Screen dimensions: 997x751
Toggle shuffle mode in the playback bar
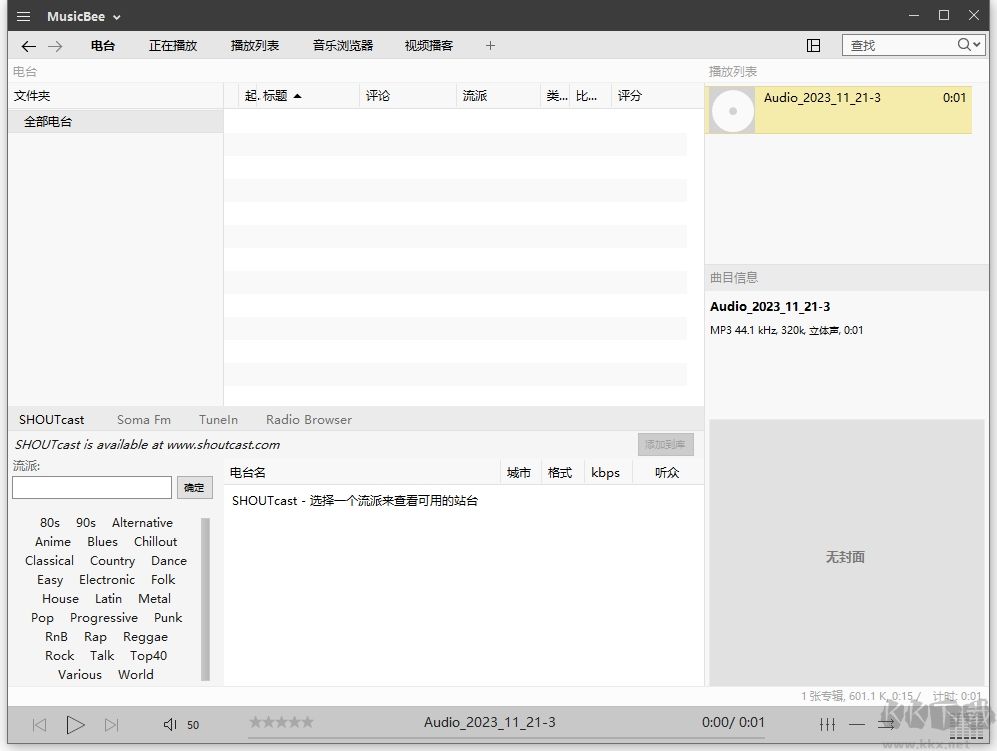tap(888, 724)
